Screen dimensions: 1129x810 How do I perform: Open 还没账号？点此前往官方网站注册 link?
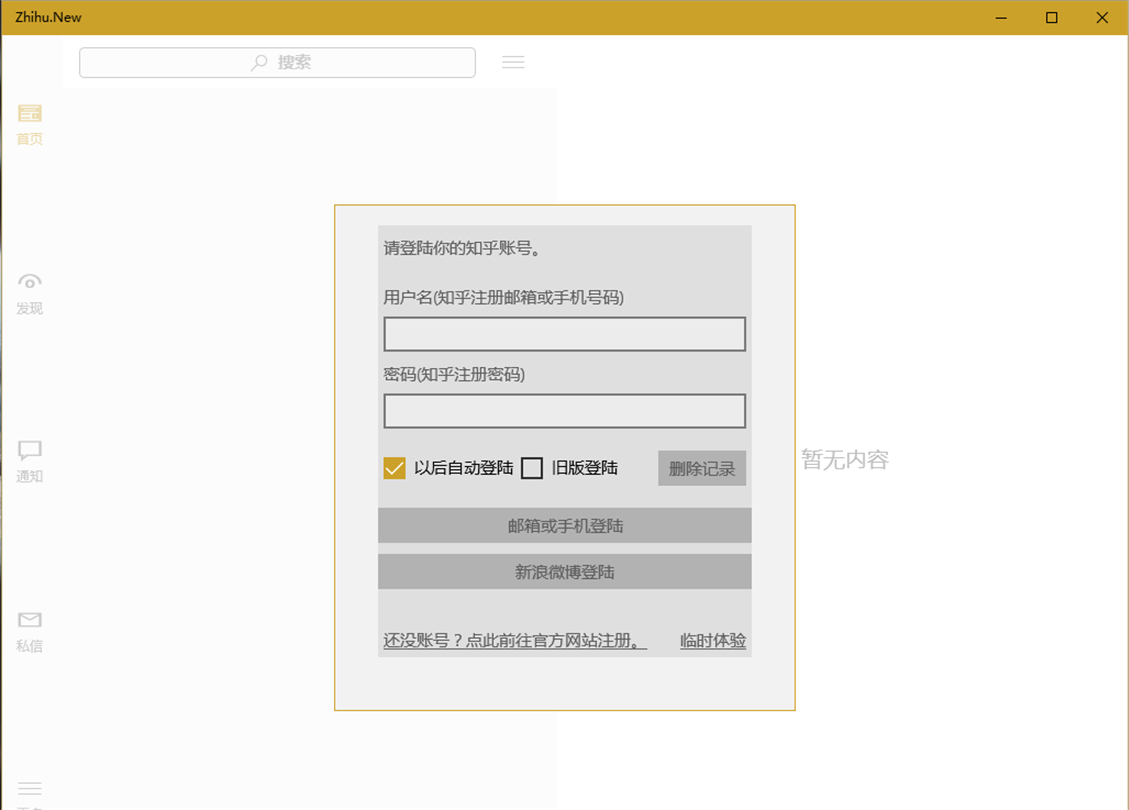pyautogui.click(x=515, y=641)
